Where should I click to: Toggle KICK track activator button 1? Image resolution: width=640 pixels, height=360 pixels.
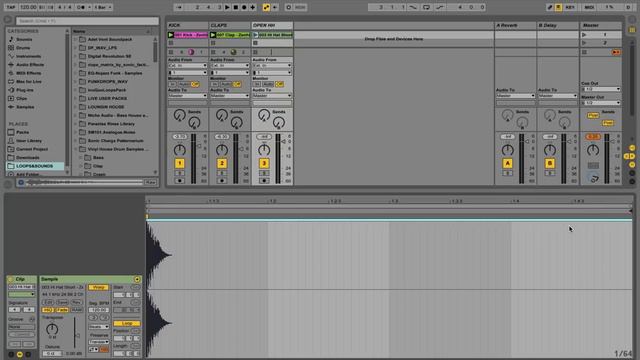coord(179,164)
